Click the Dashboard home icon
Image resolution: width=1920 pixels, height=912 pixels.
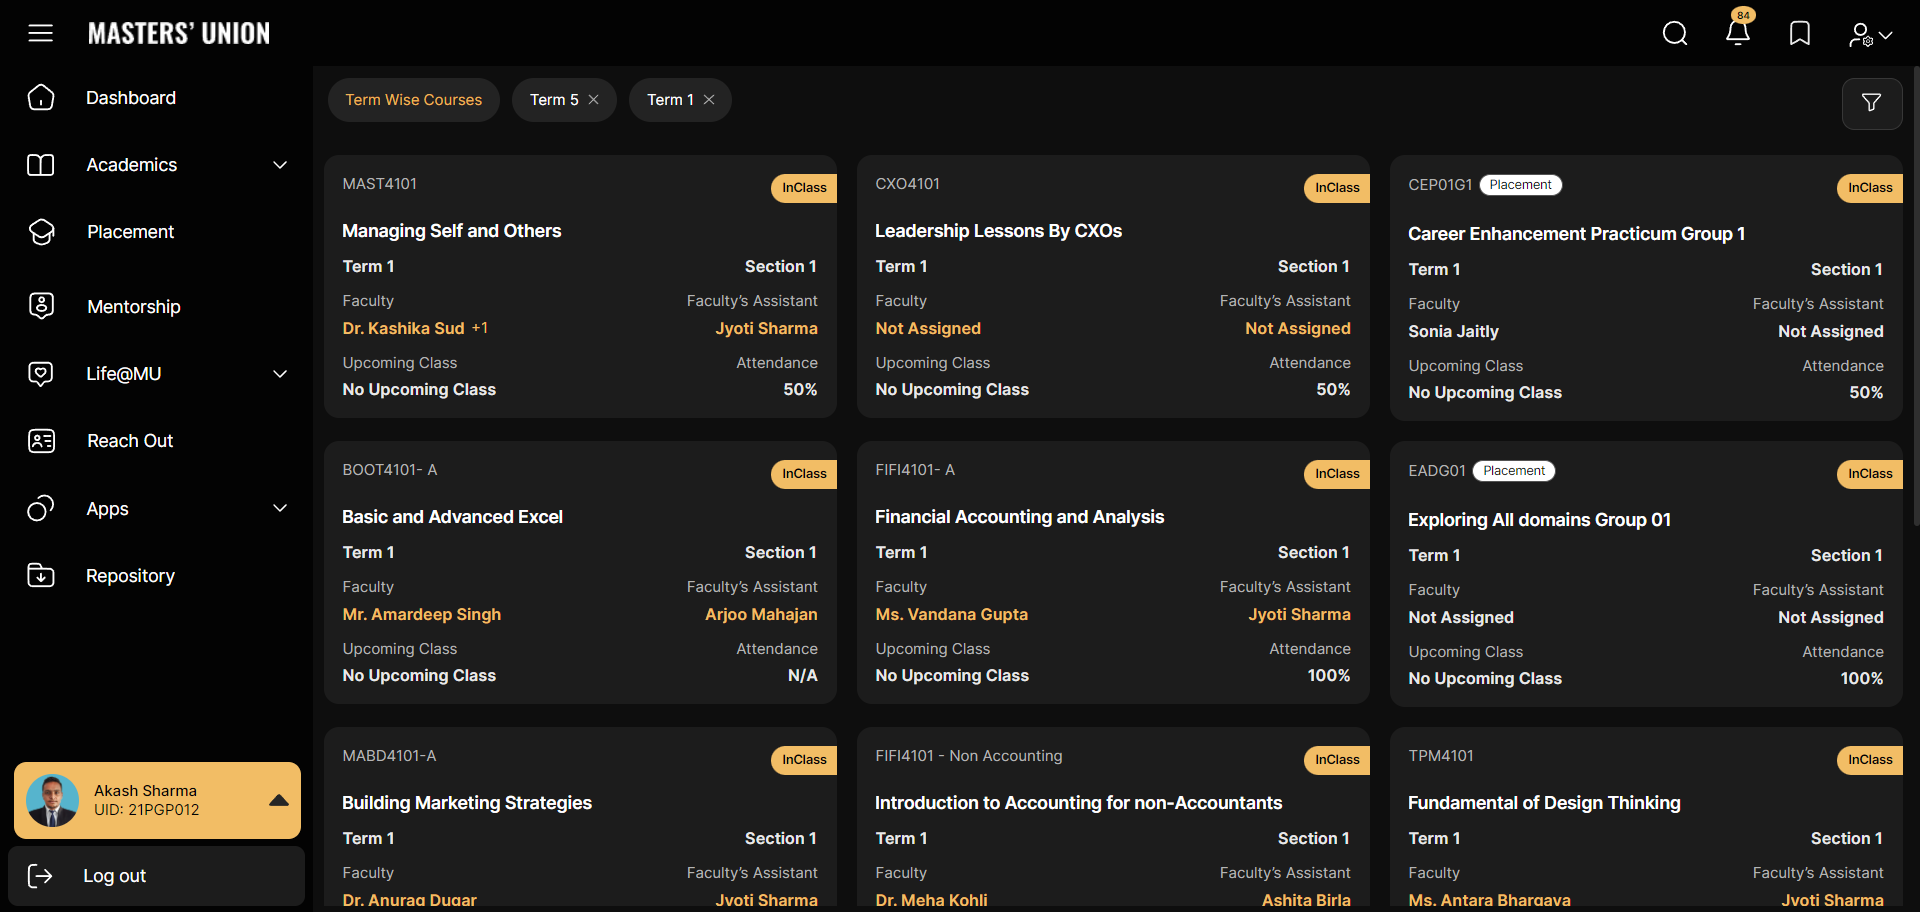pos(41,98)
